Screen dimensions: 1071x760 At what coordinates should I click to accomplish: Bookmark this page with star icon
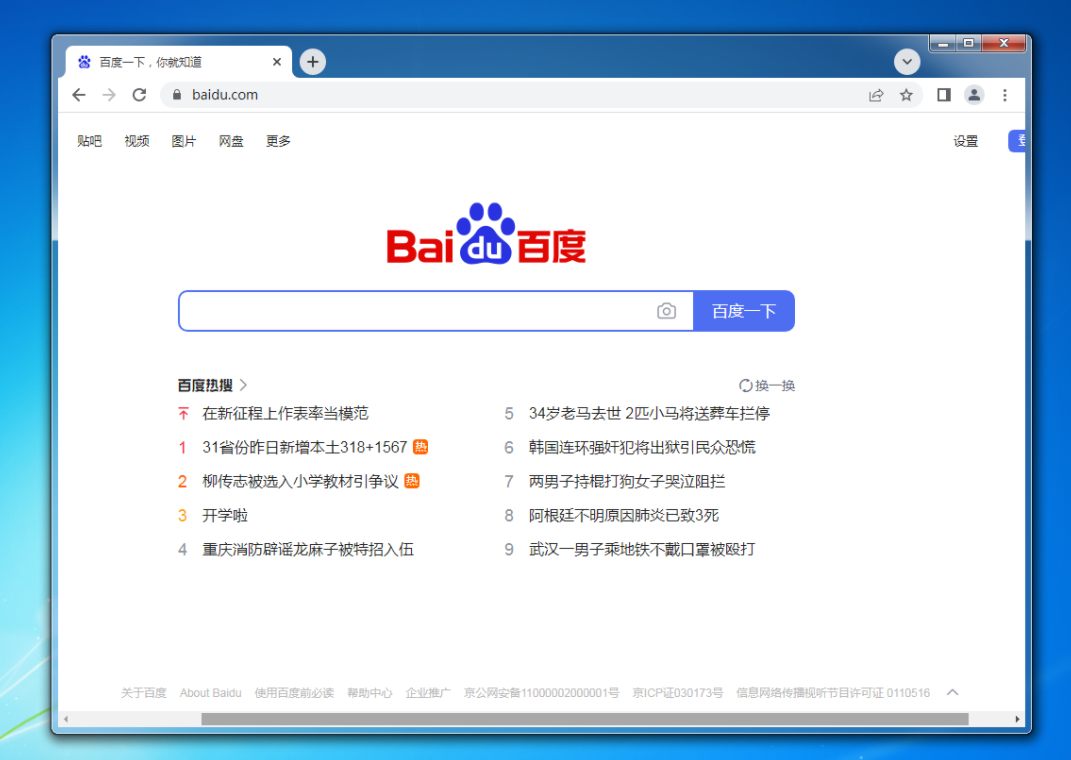click(x=906, y=95)
